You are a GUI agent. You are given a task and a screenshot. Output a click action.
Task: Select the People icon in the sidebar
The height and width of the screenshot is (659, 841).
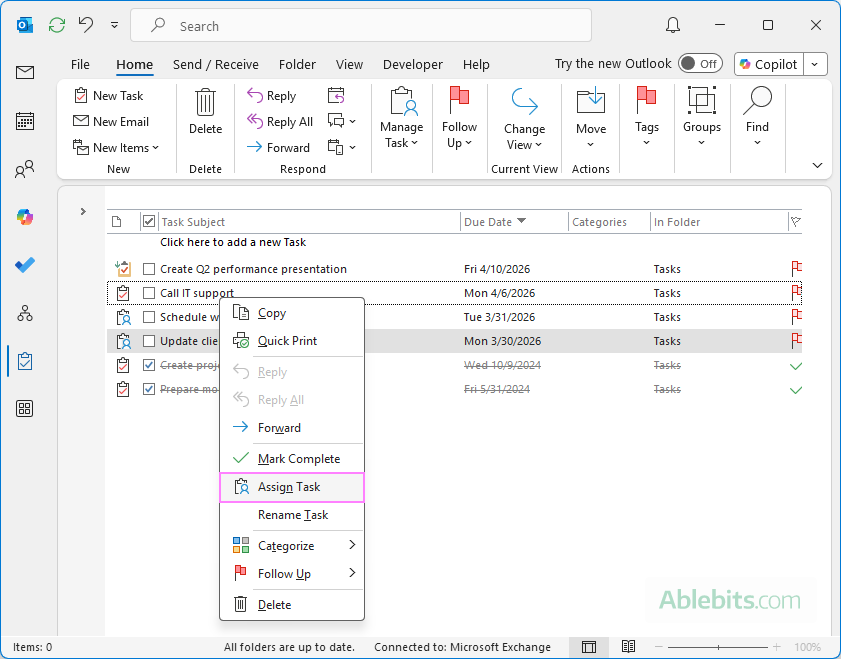[x=24, y=169]
